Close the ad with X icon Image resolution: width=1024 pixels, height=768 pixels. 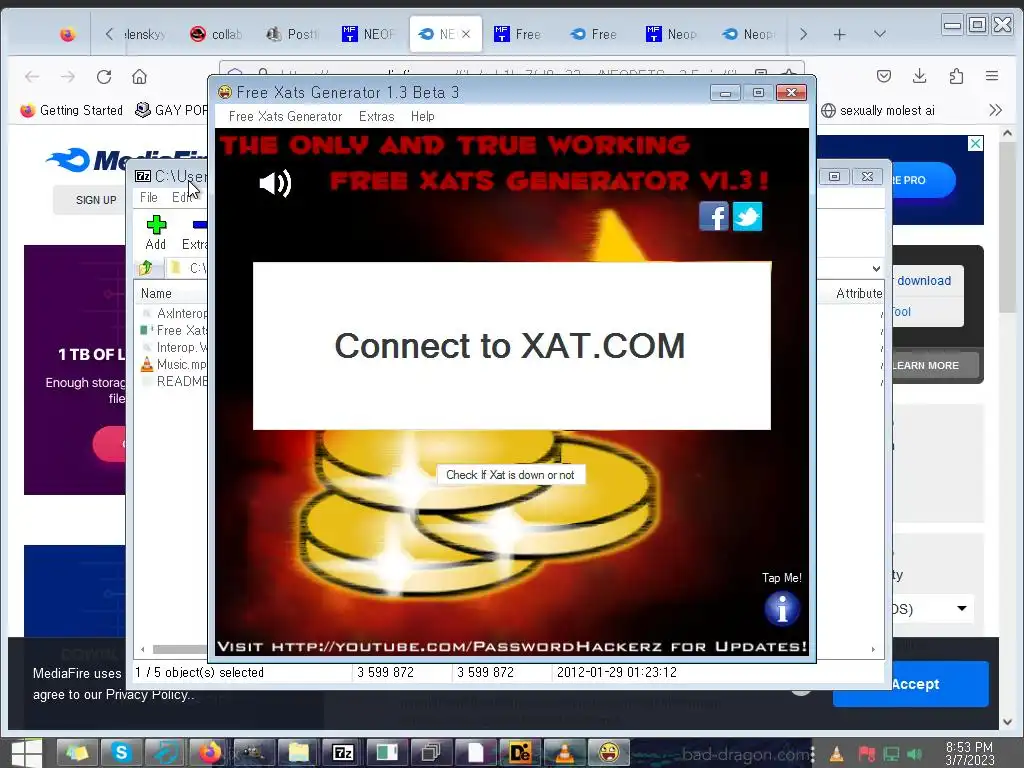(975, 144)
